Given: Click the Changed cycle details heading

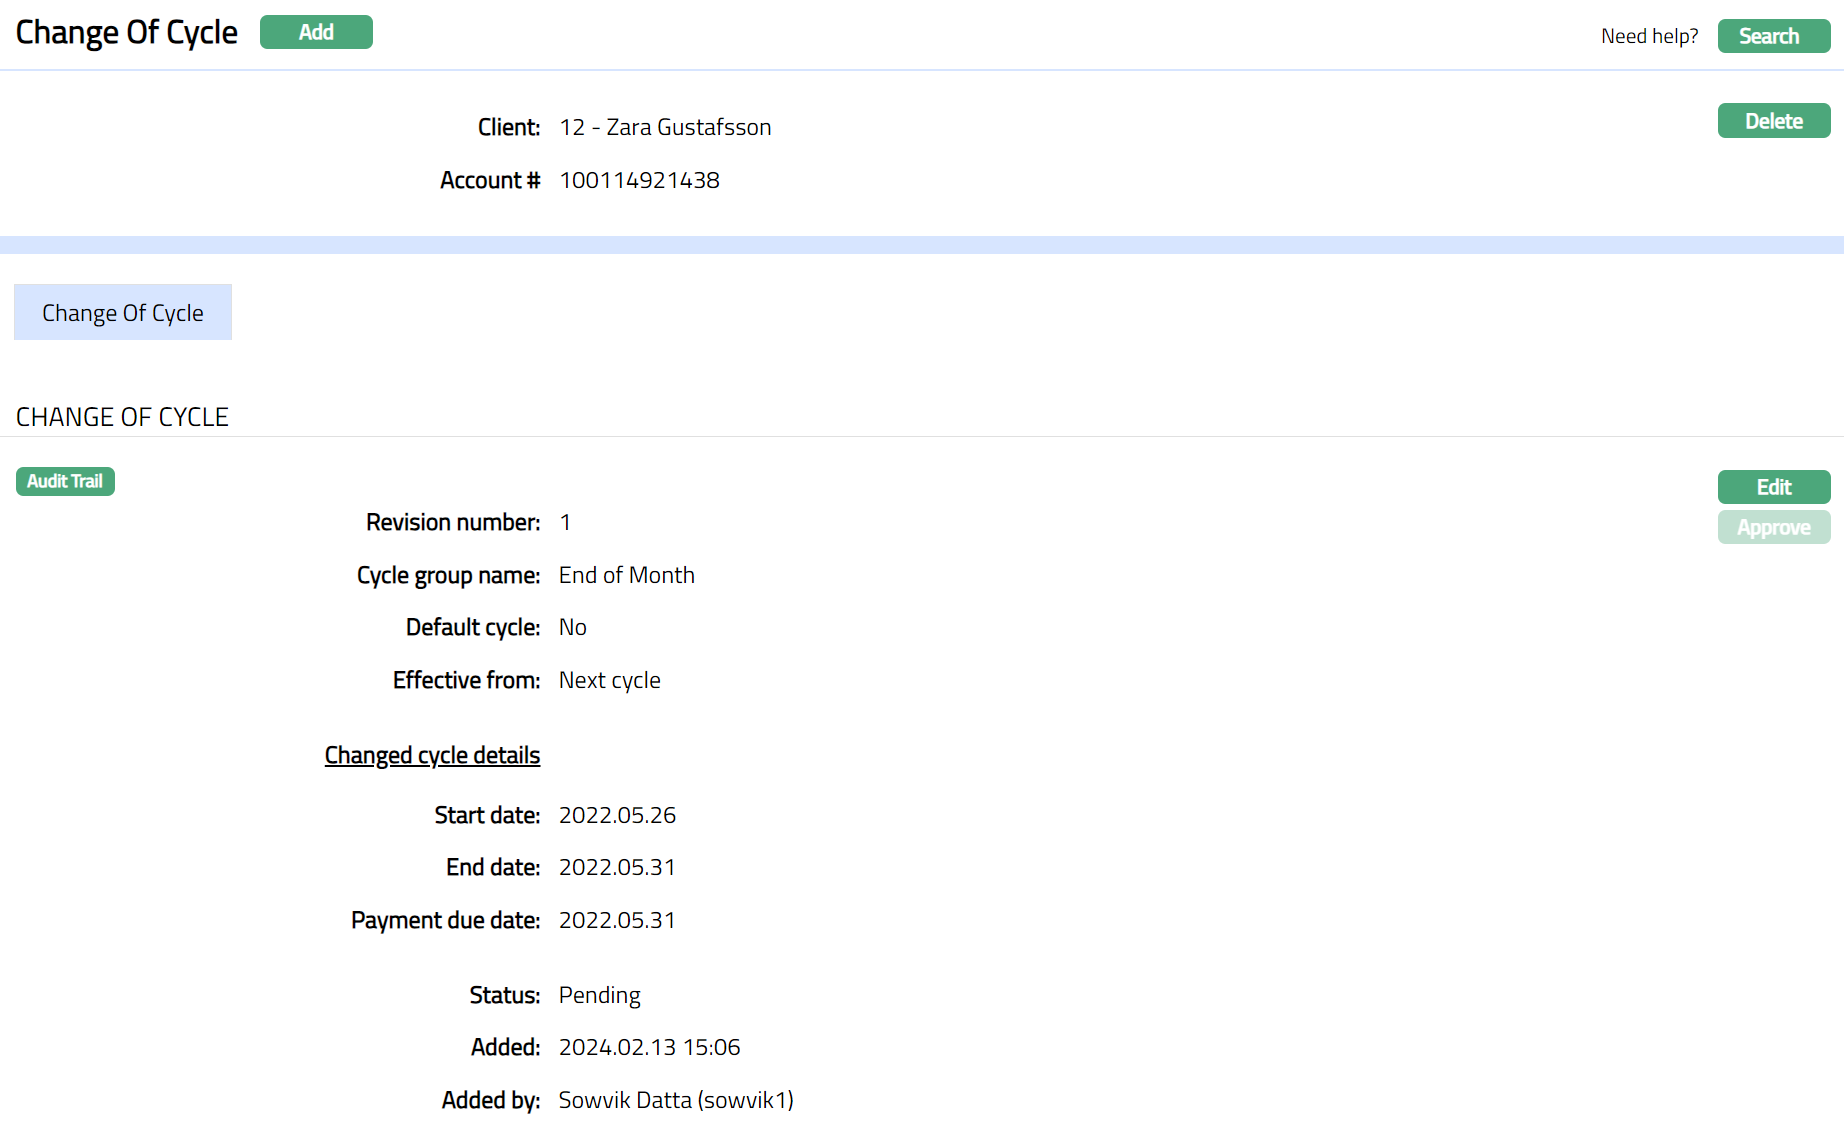Looking at the screenshot, I should 432,755.
